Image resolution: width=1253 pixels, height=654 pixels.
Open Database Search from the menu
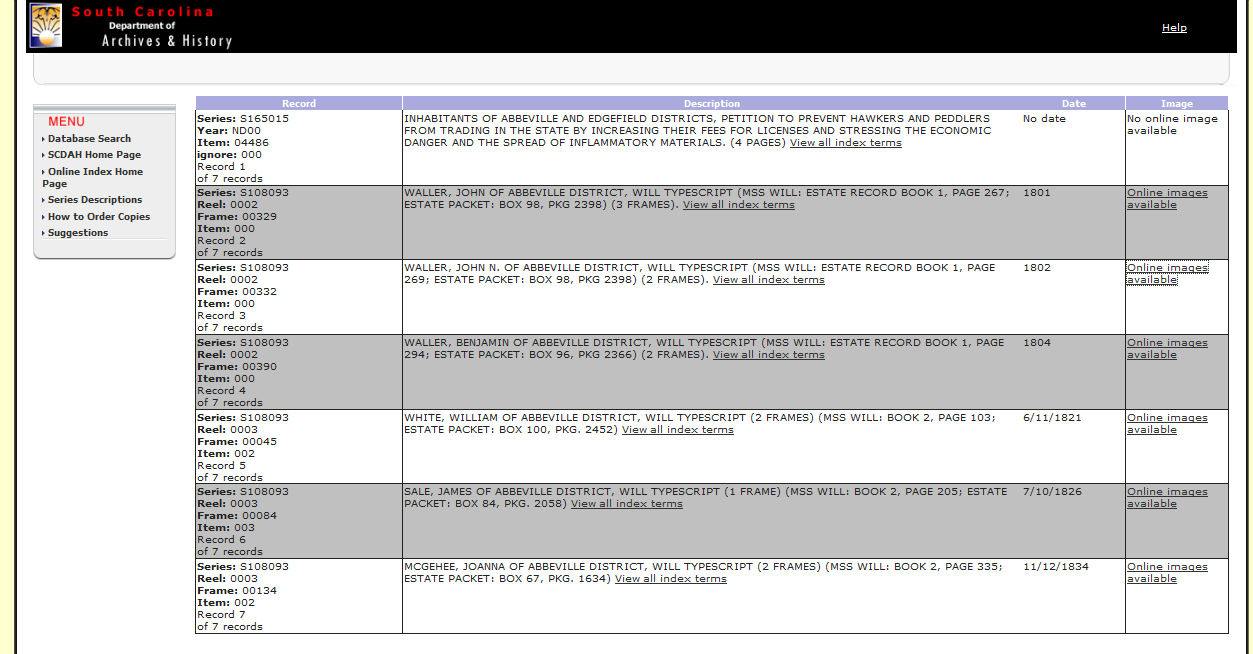pos(89,139)
